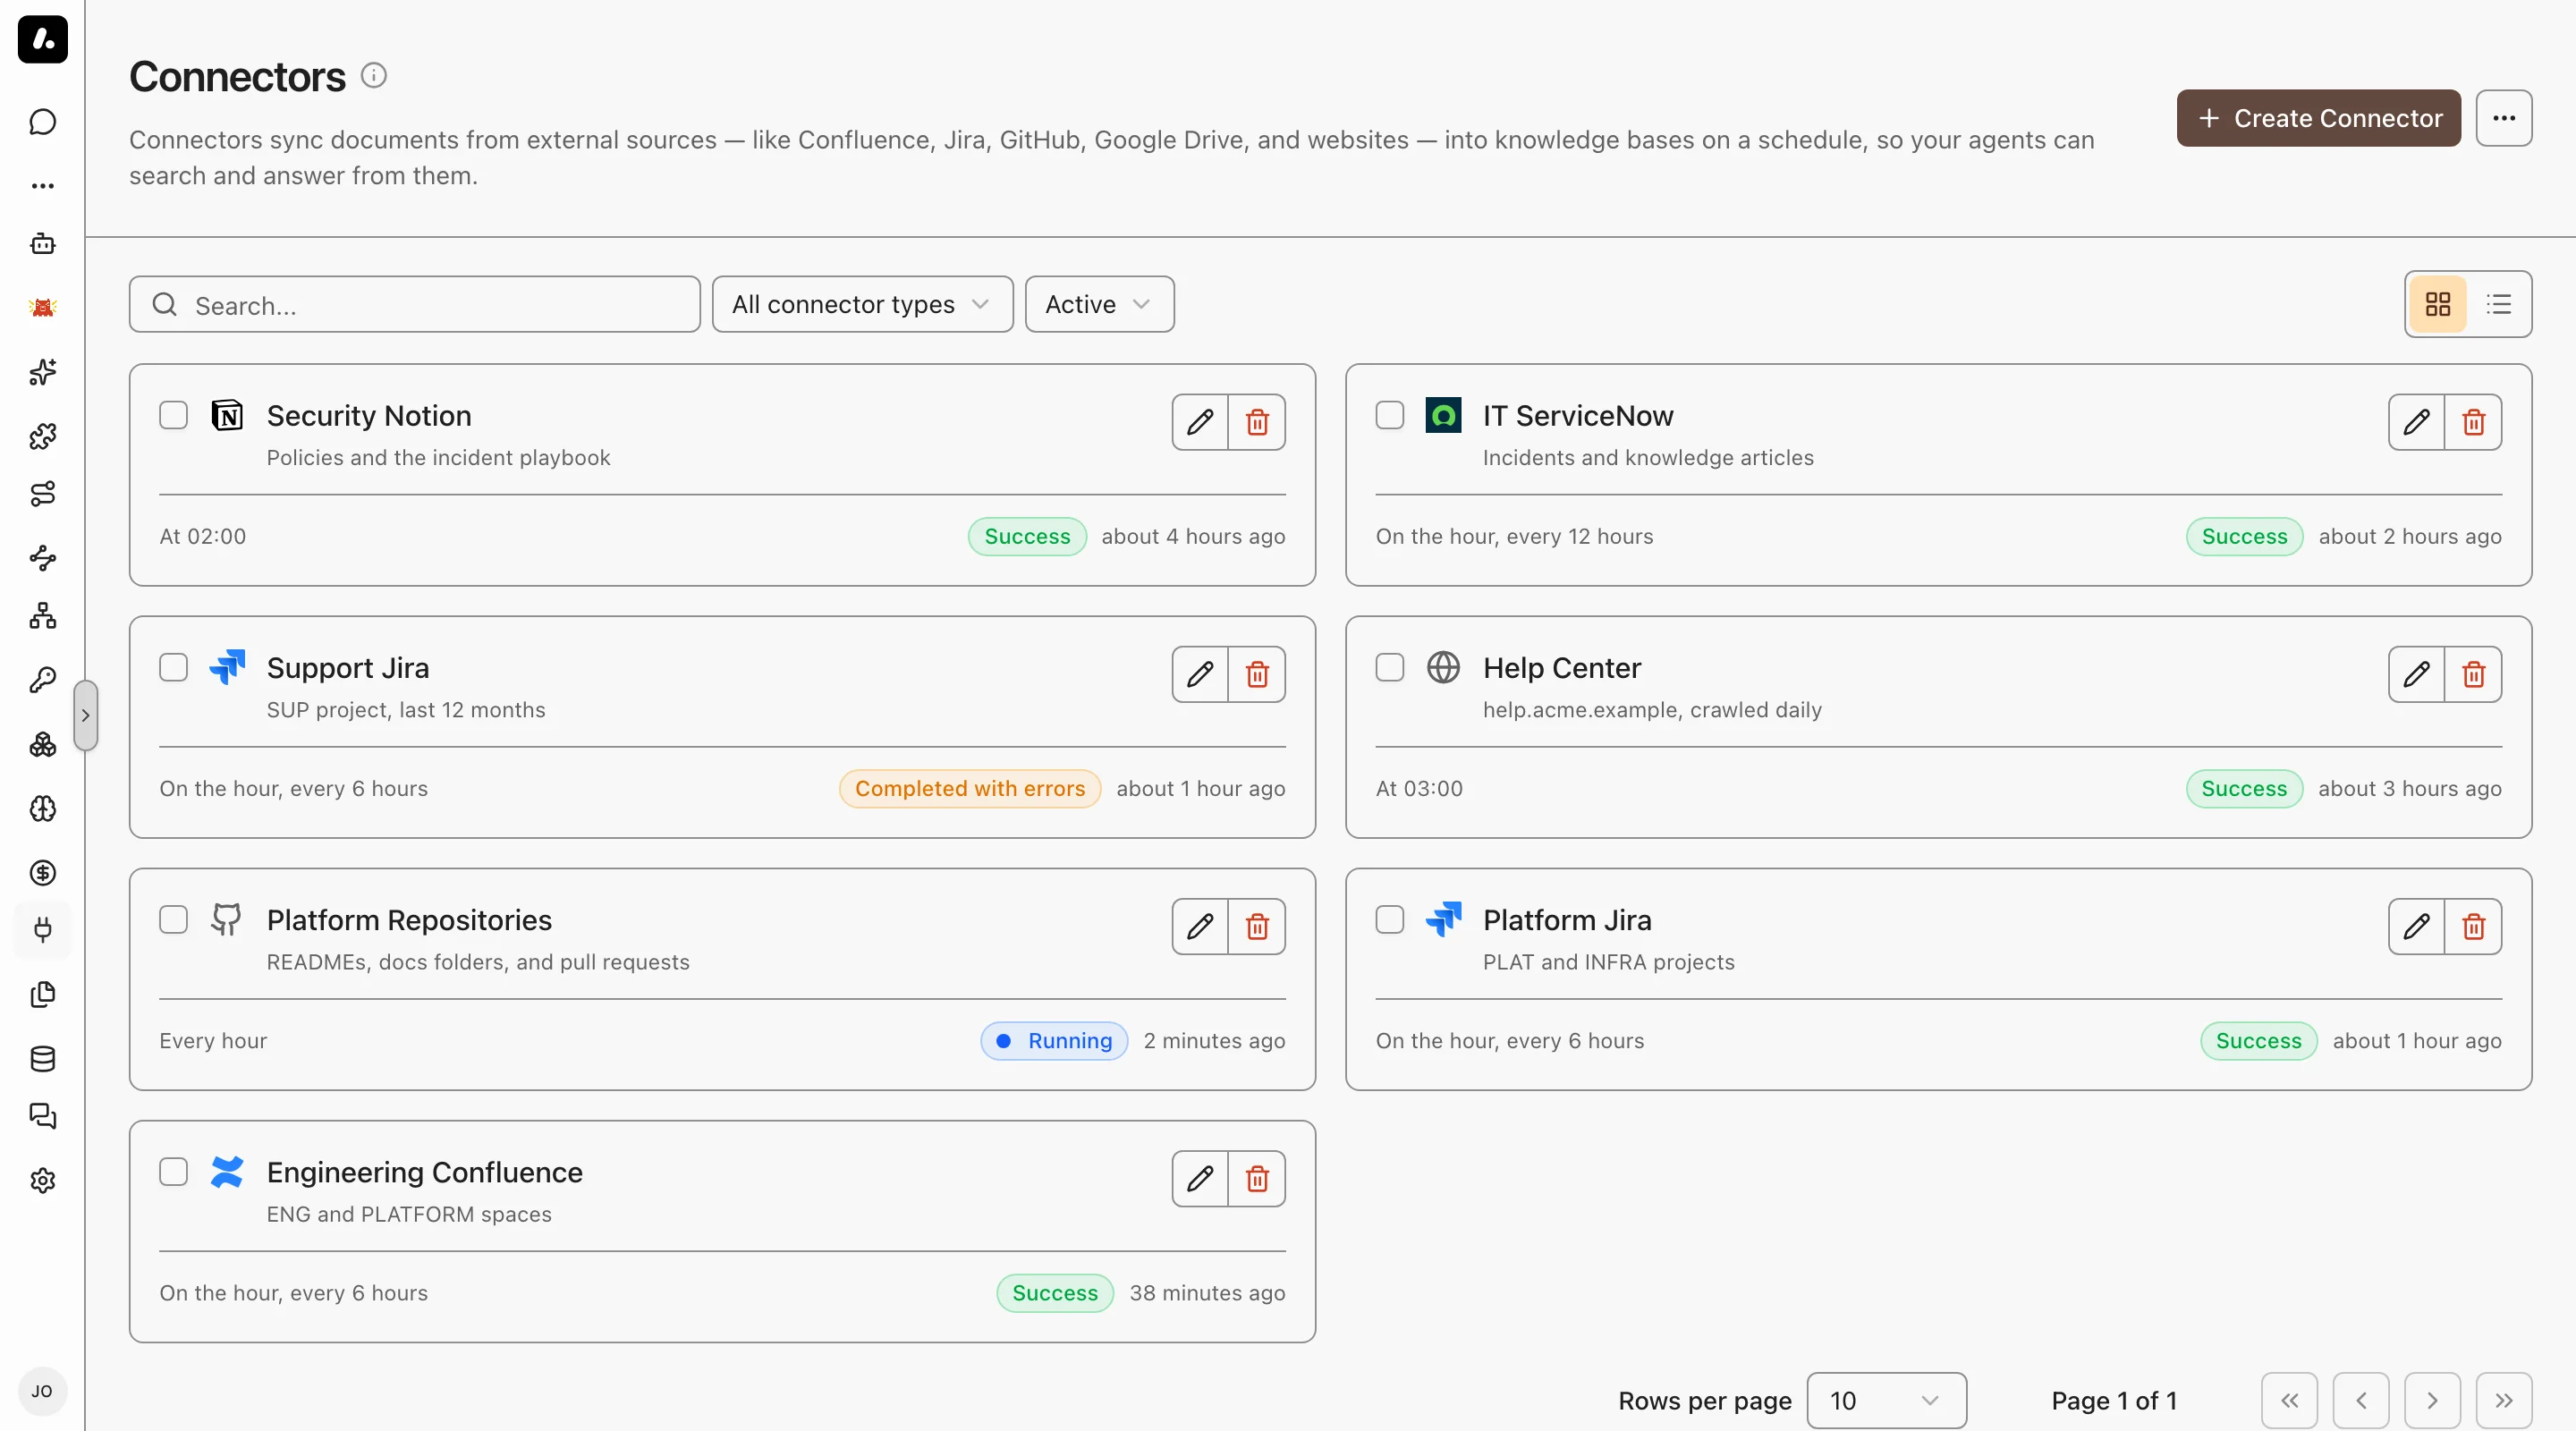Screen dimensions: 2576x1431
Task: Go to the first page
Action: pos(2289,1400)
